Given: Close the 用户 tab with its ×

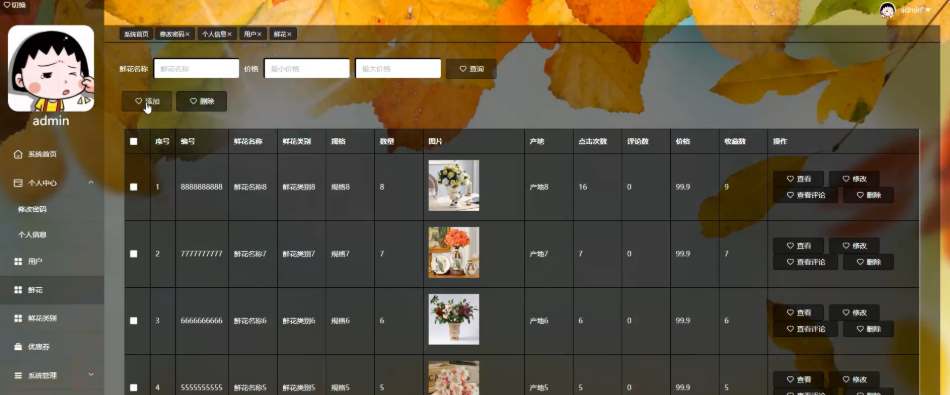Looking at the screenshot, I should pos(259,35).
